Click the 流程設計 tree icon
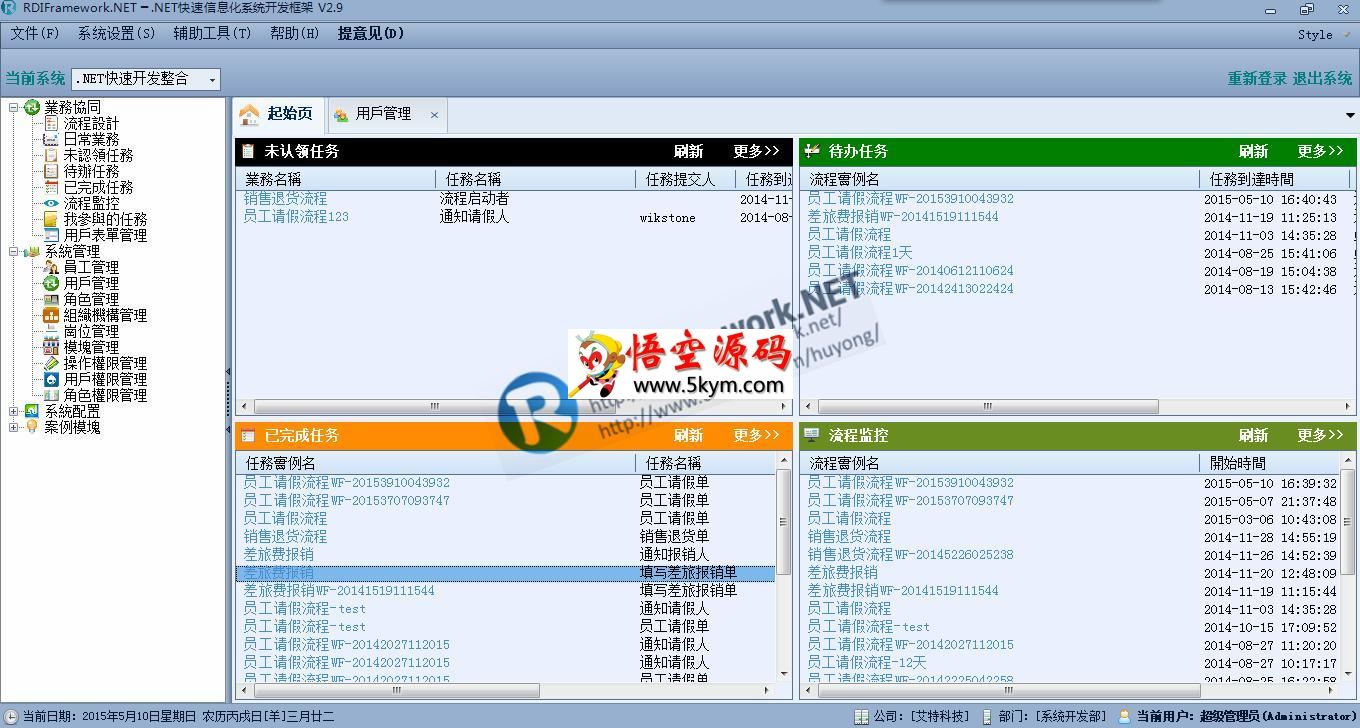 tap(51, 123)
